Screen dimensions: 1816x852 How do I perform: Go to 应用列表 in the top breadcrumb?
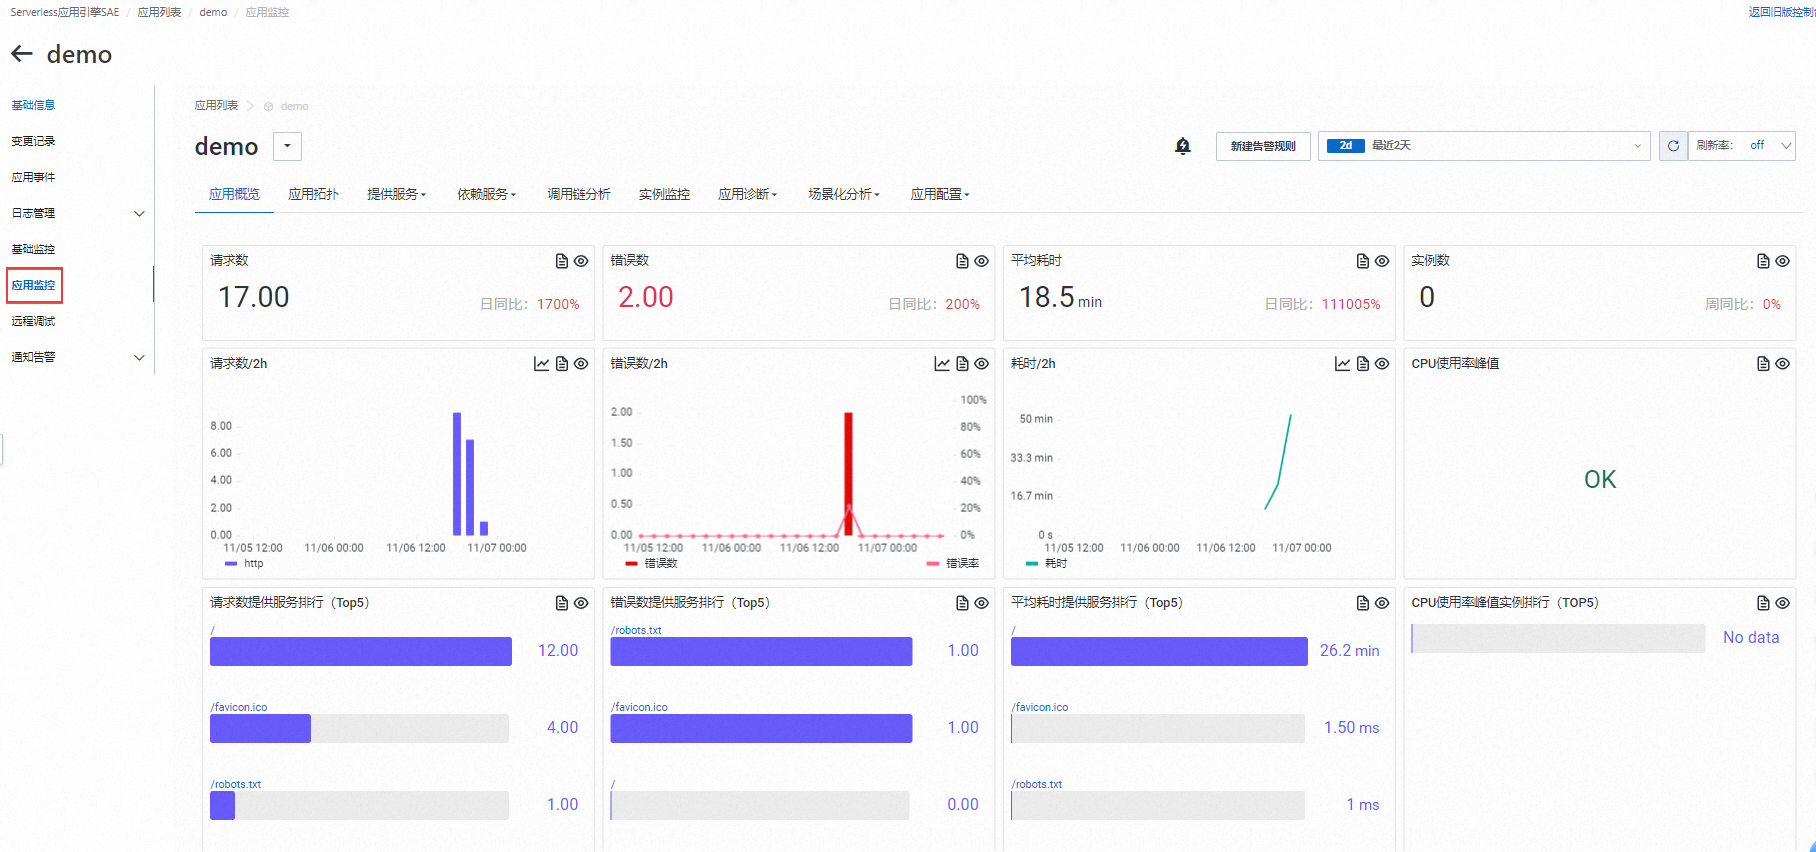point(159,12)
